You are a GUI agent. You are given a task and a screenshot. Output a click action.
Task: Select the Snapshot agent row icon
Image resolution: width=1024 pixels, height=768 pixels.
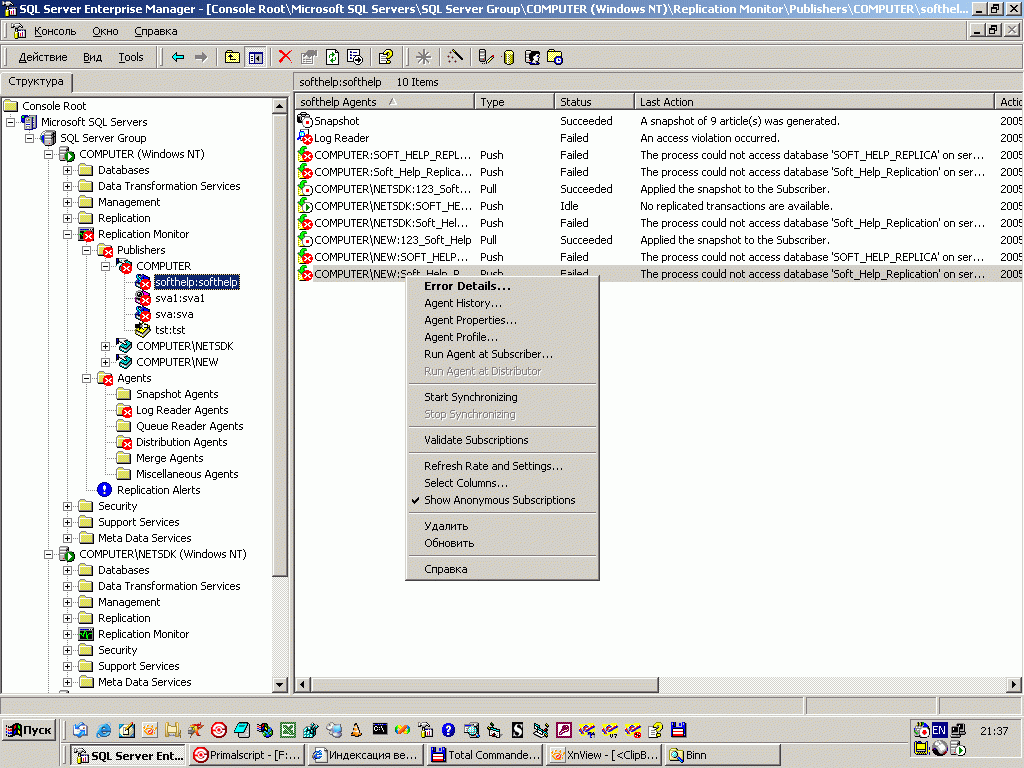(x=305, y=121)
